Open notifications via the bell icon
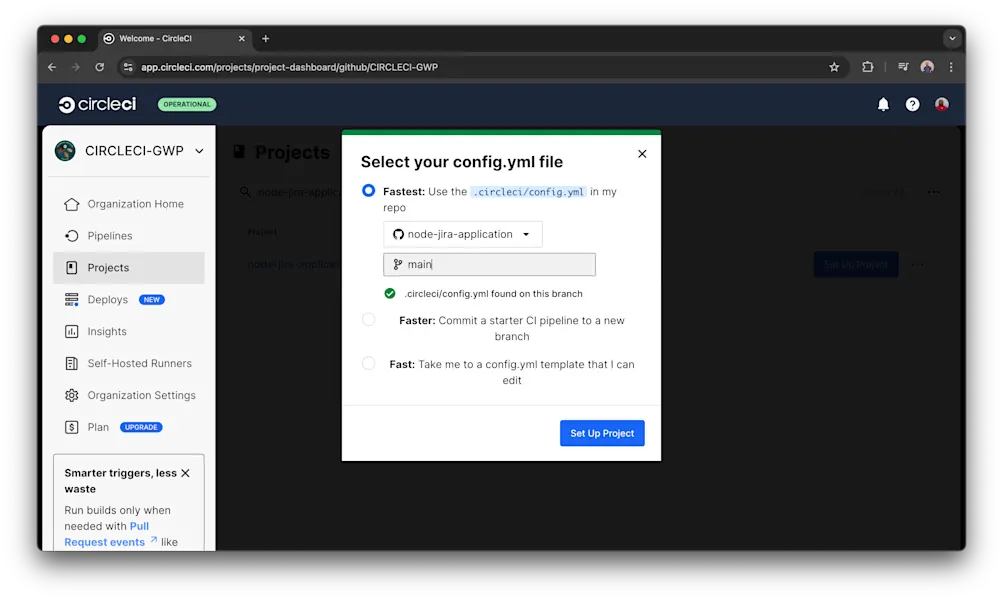 pyautogui.click(x=883, y=104)
